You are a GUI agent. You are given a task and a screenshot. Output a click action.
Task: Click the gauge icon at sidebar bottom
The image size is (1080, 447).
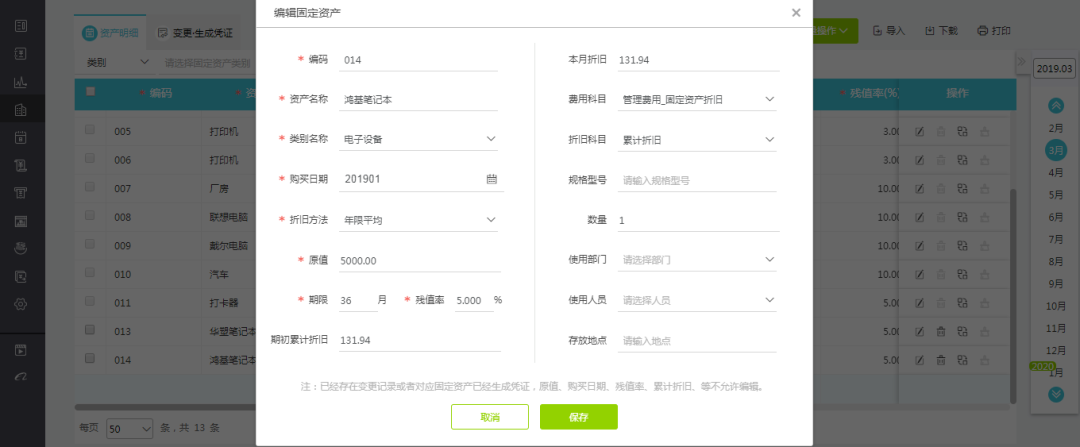coord(21,377)
